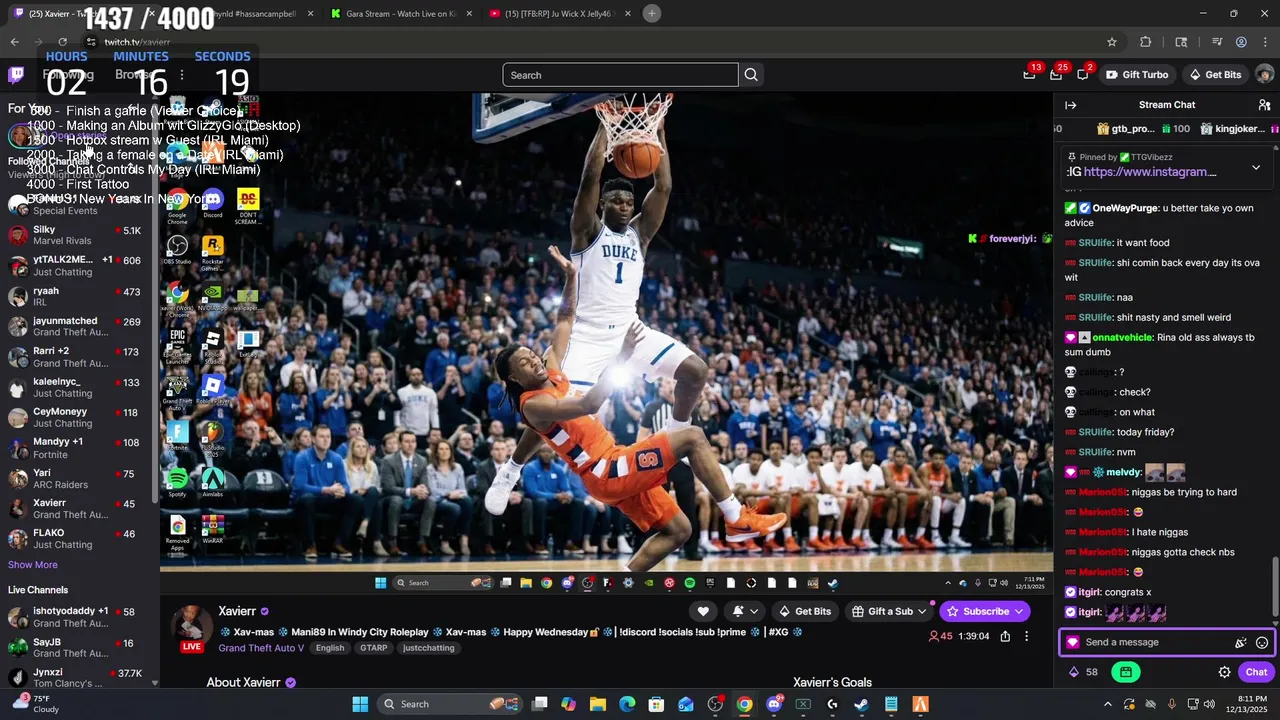This screenshot has height=720, width=1280.
Task: Expand Show More followed channels
Action: coord(33,565)
